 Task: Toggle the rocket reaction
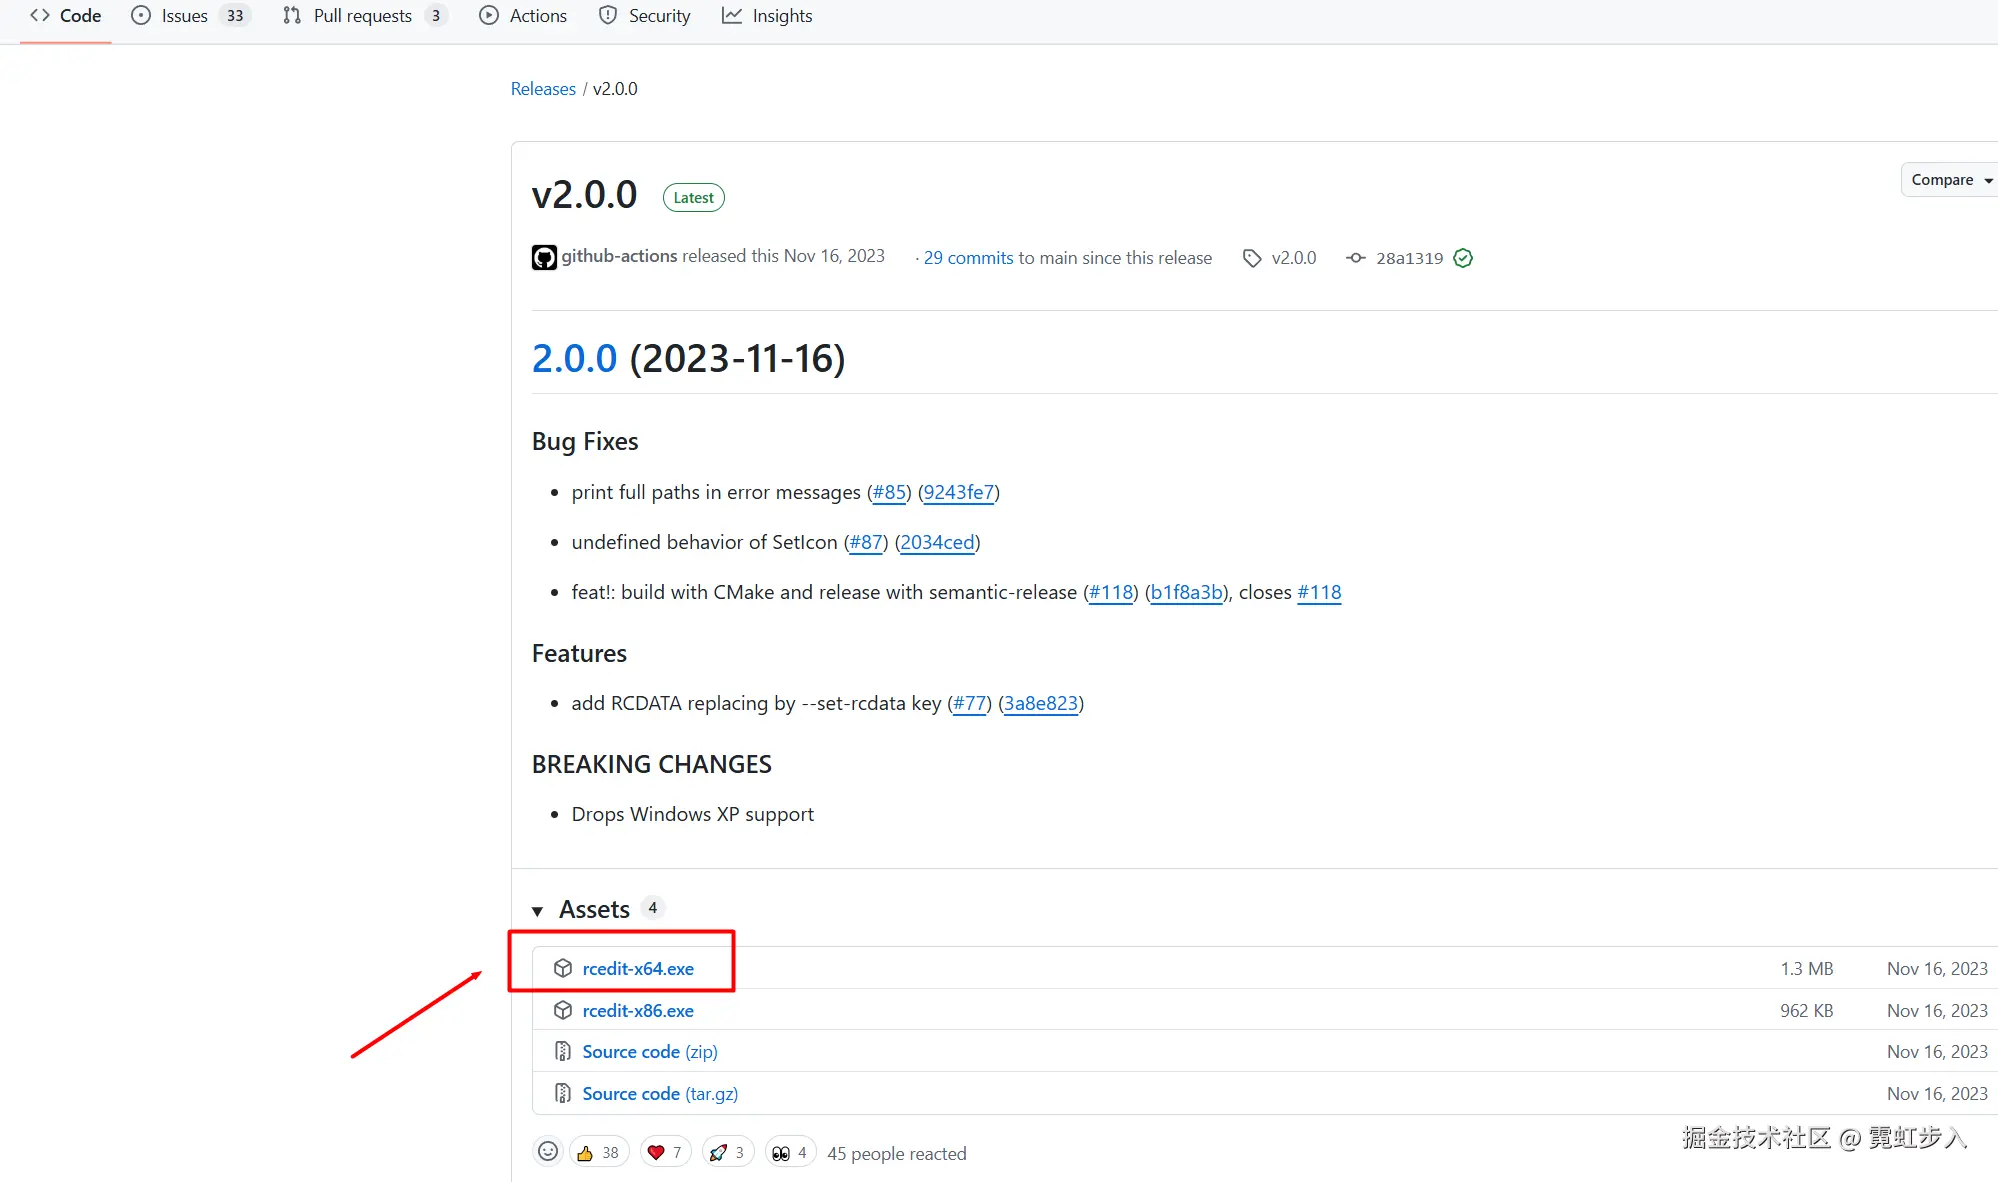[728, 1152]
